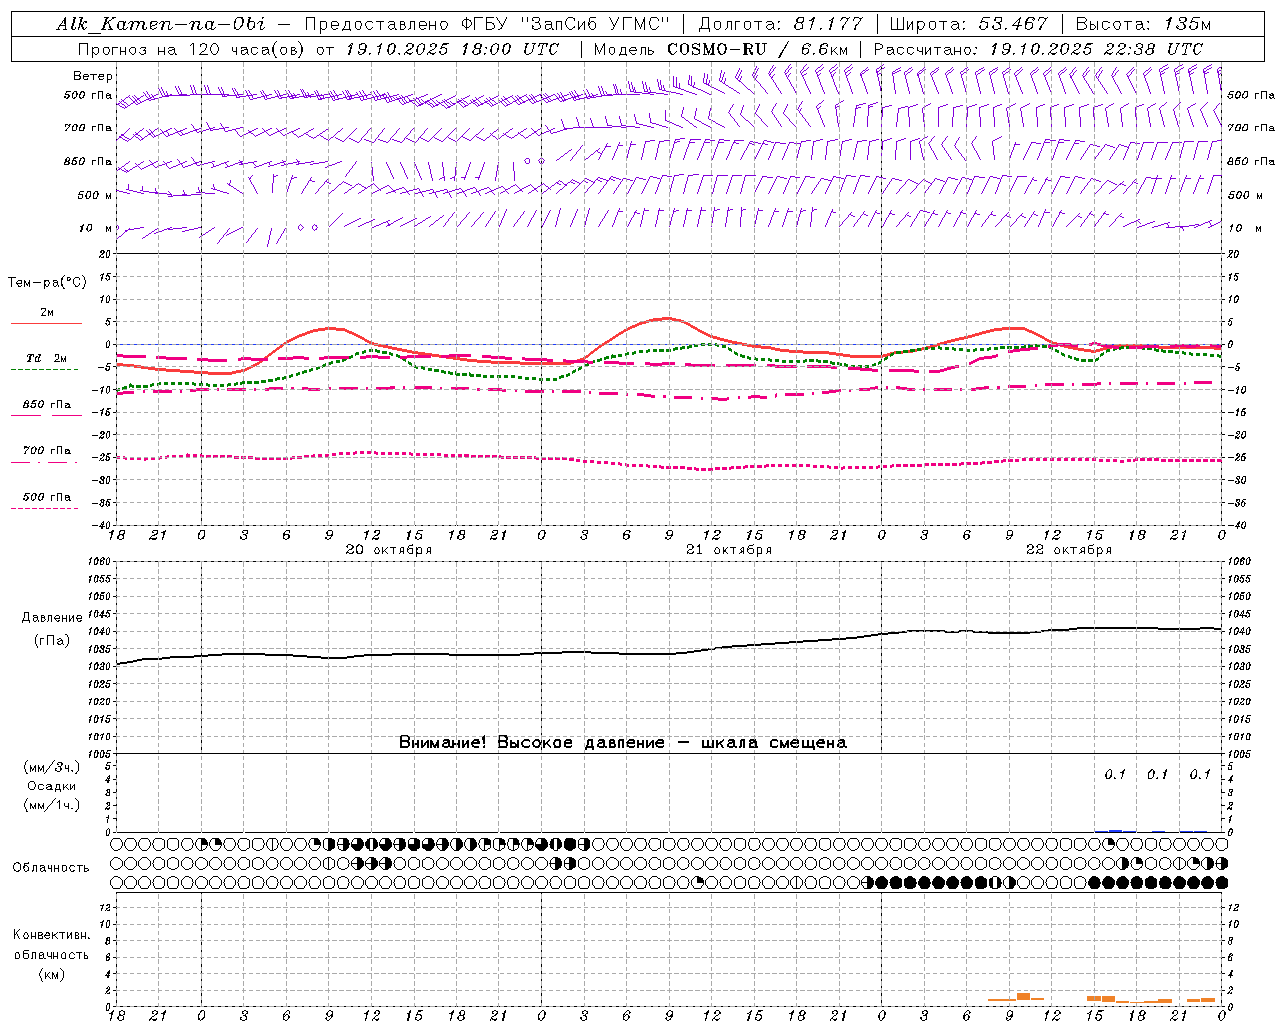Click the Облачность cloudiness label

[x=51, y=867]
